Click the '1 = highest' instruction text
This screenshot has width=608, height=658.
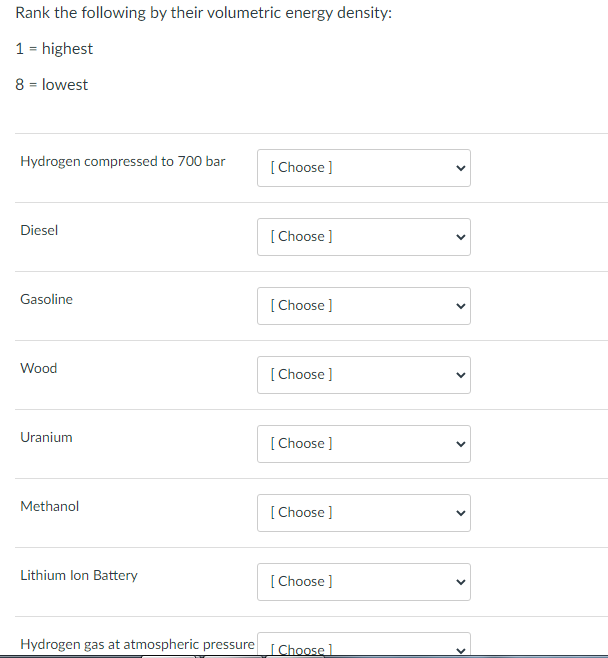click(x=55, y=49)
